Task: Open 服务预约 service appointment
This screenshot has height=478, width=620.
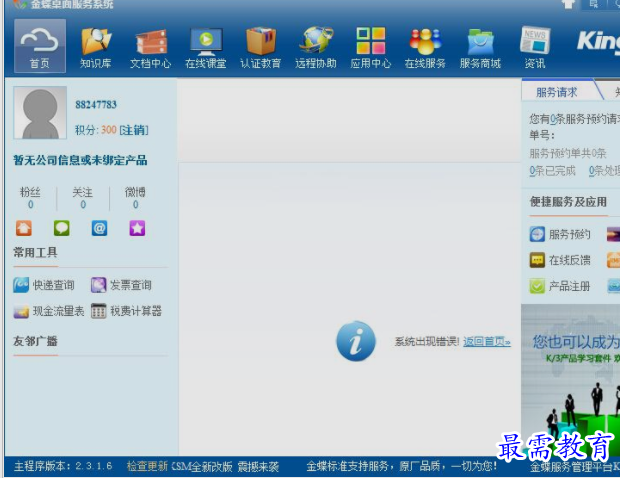Action: click(560, 234)
